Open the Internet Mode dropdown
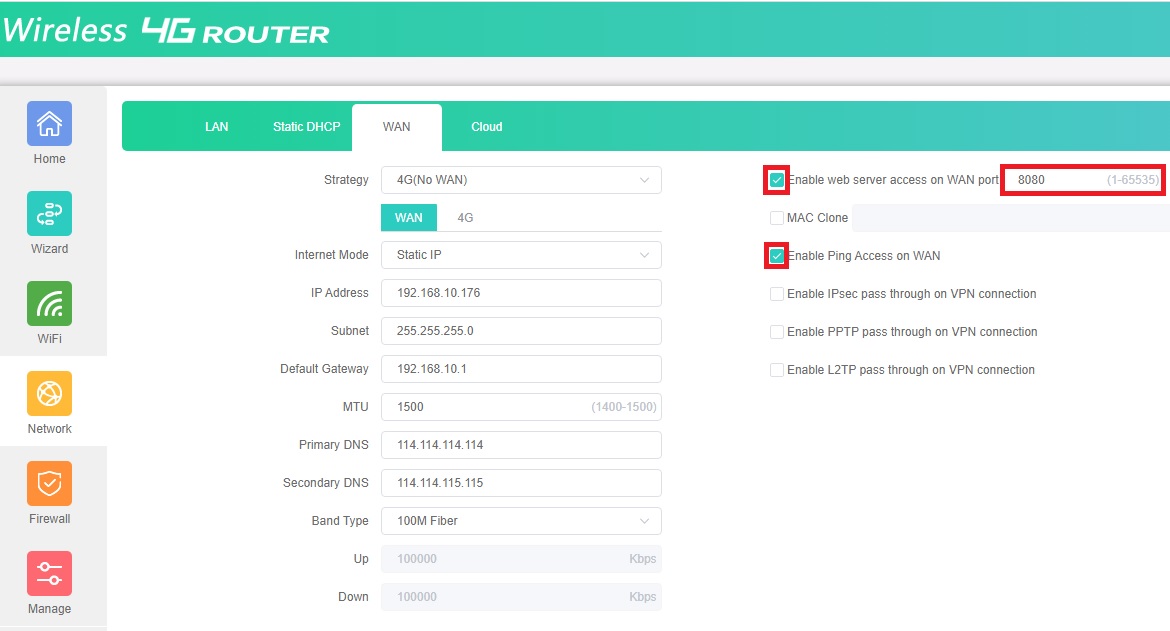Viewport: 1170px width, 631px height. [x=521, y=255]
